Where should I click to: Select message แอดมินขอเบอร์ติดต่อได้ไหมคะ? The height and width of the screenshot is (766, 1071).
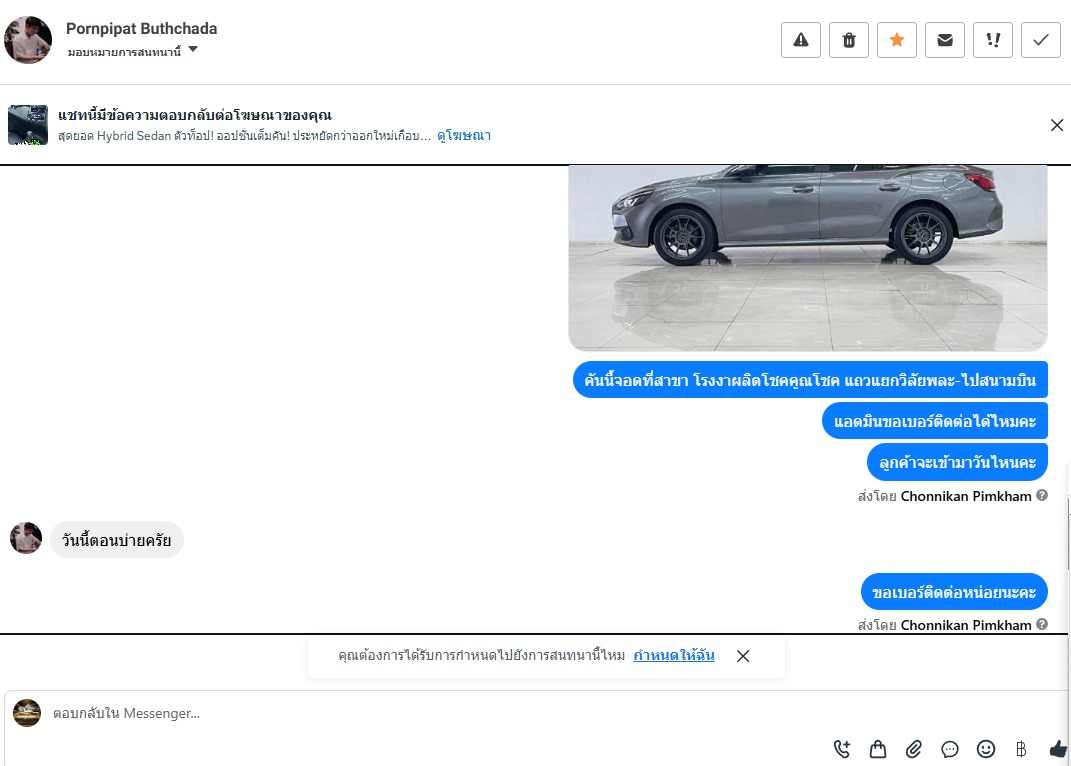[x=935, y=421]
